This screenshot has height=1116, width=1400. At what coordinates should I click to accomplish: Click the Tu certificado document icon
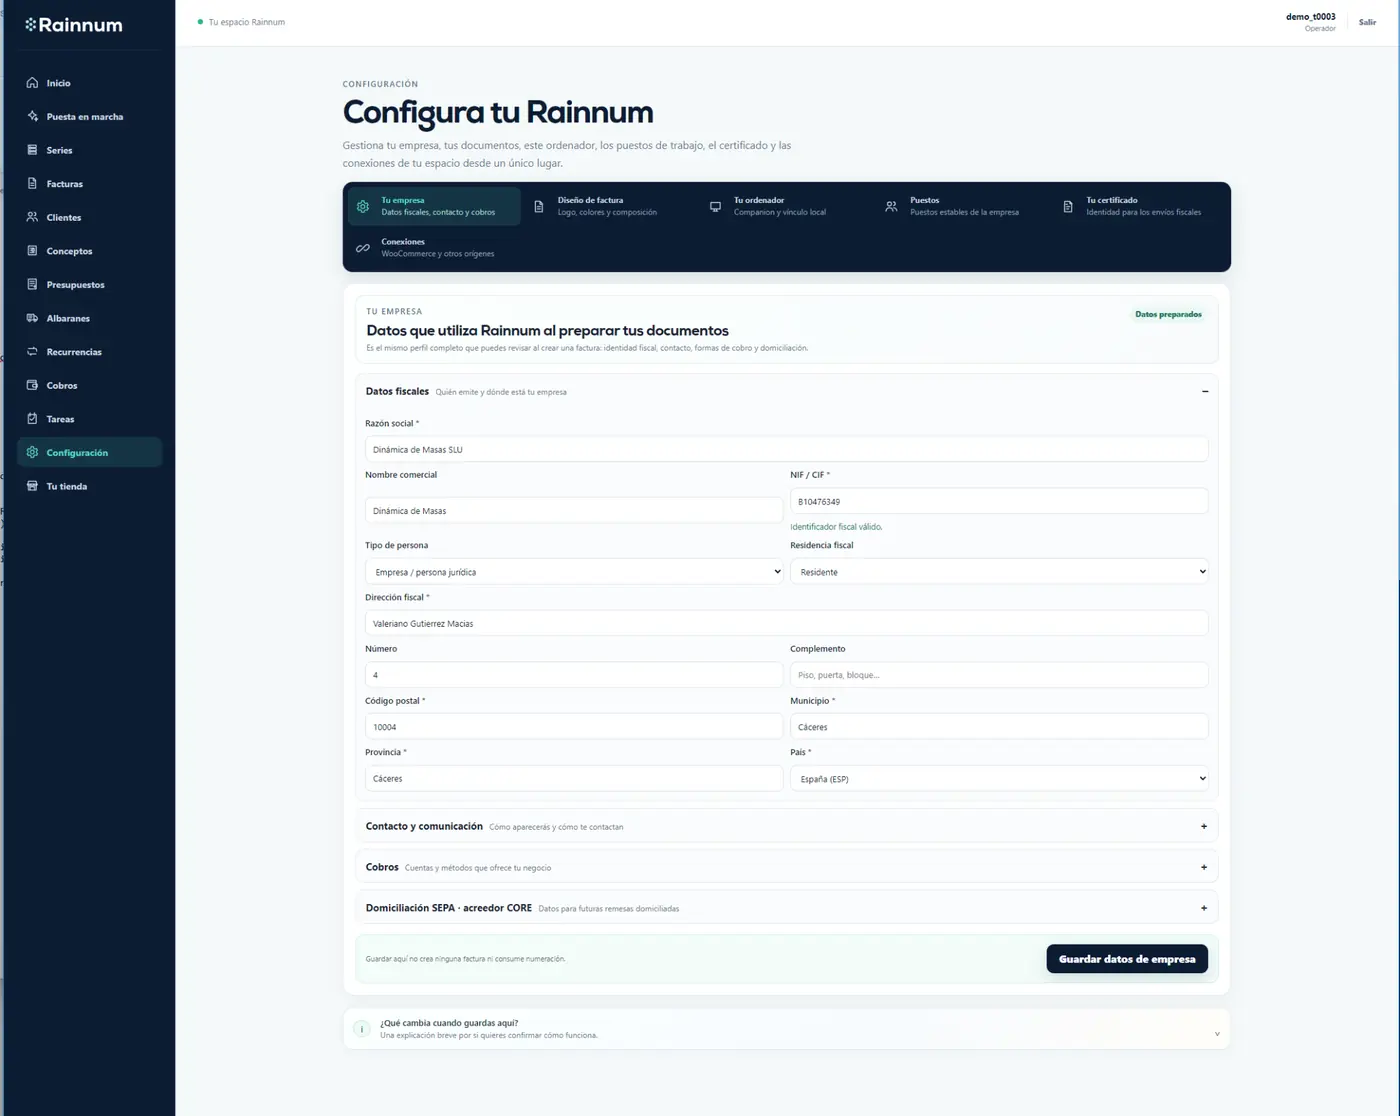[x=1068, y=206]
